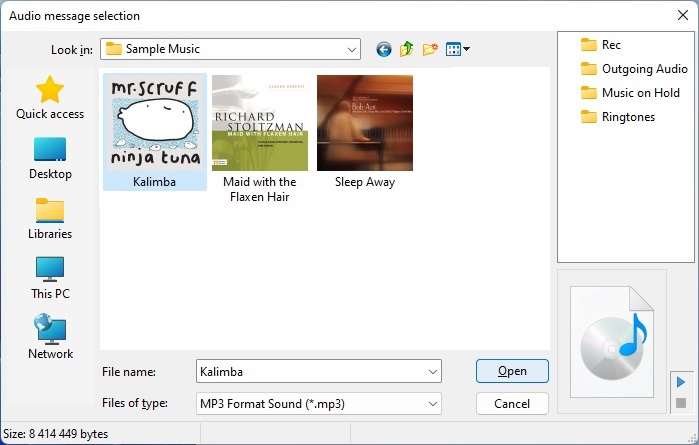Image resolution: width=699 pixels, height=445 pixels.
Task: Expand the Look in folder dropdown
Action: click(x=352, y=49)
